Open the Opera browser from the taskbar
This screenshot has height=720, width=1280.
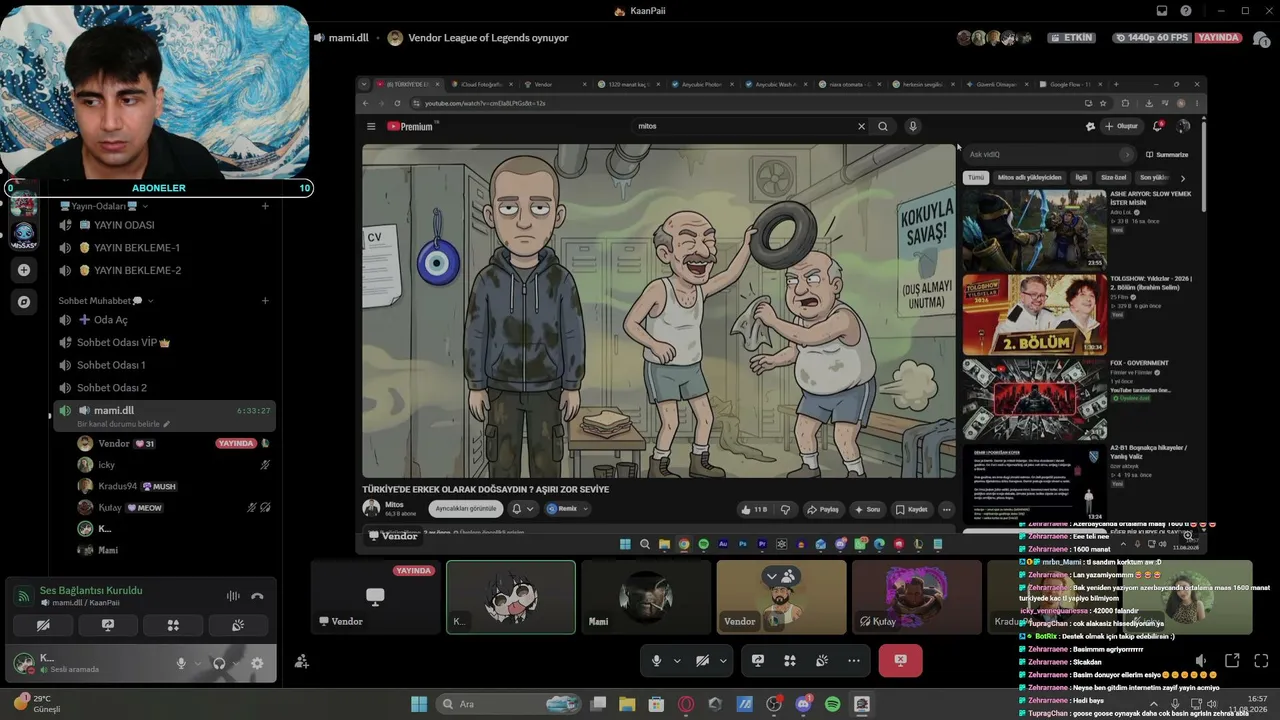(686, 704)
